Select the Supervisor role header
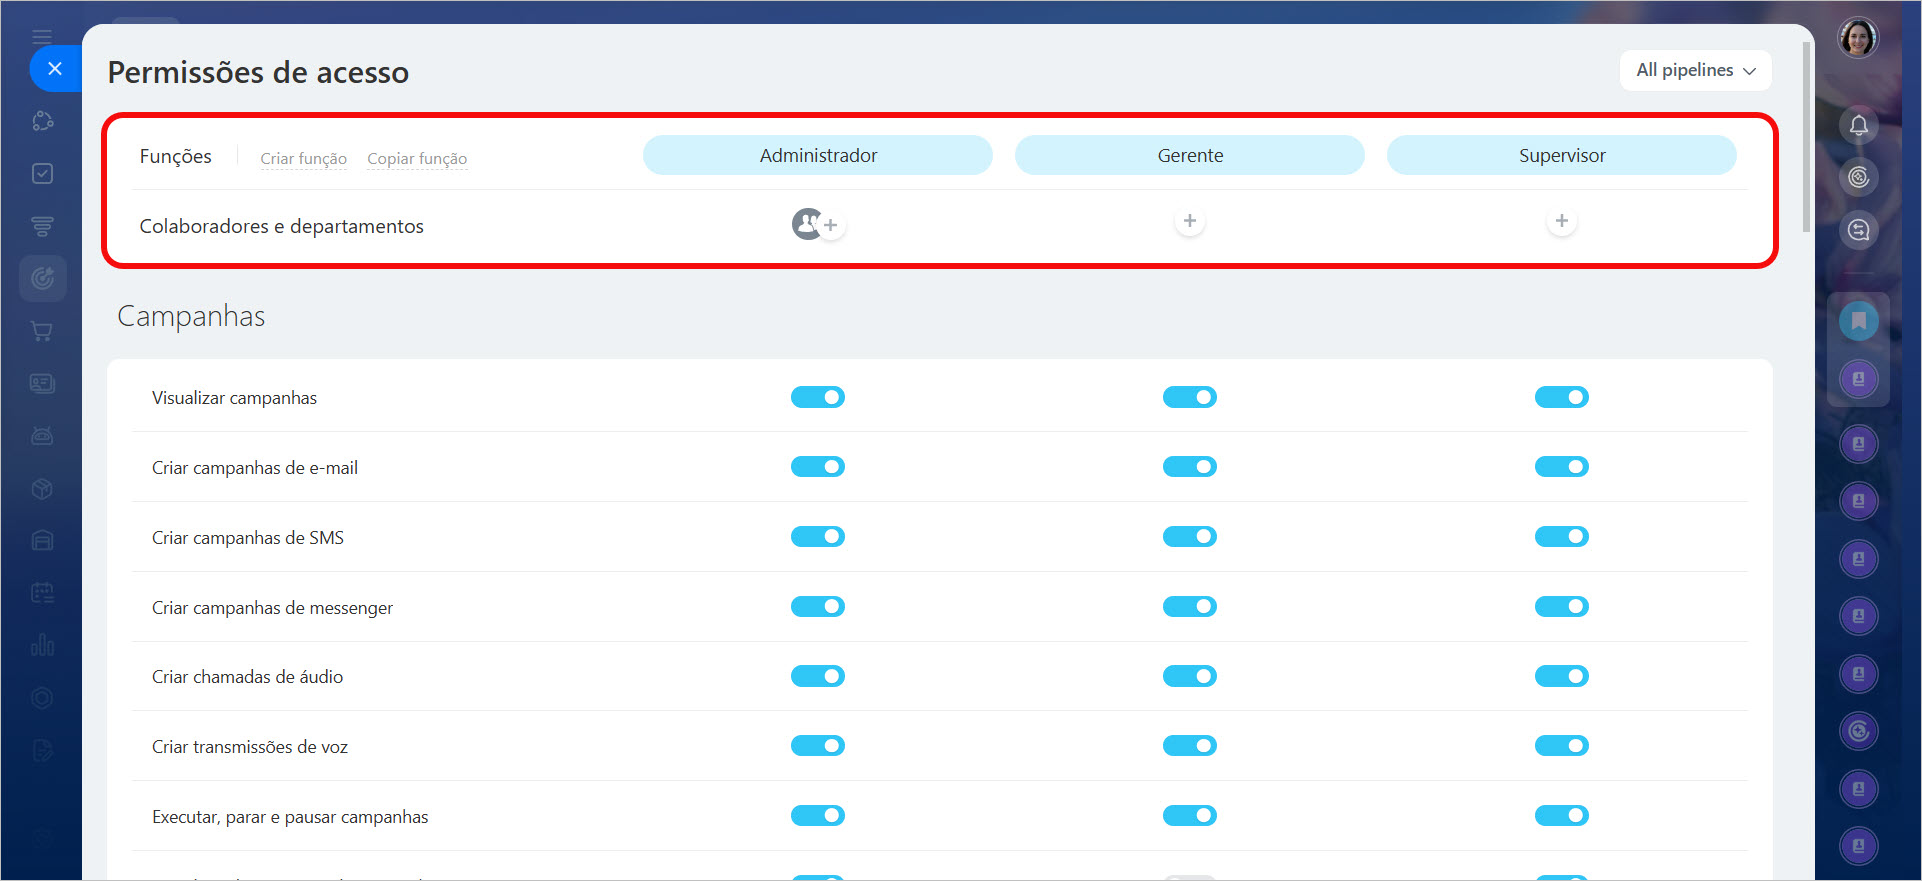The height and width of the screenshot is (881, 1922). pos(1562,155)
